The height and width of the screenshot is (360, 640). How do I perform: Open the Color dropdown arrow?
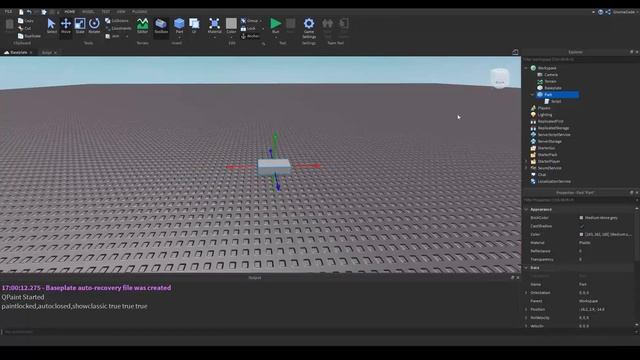[231, 37]
